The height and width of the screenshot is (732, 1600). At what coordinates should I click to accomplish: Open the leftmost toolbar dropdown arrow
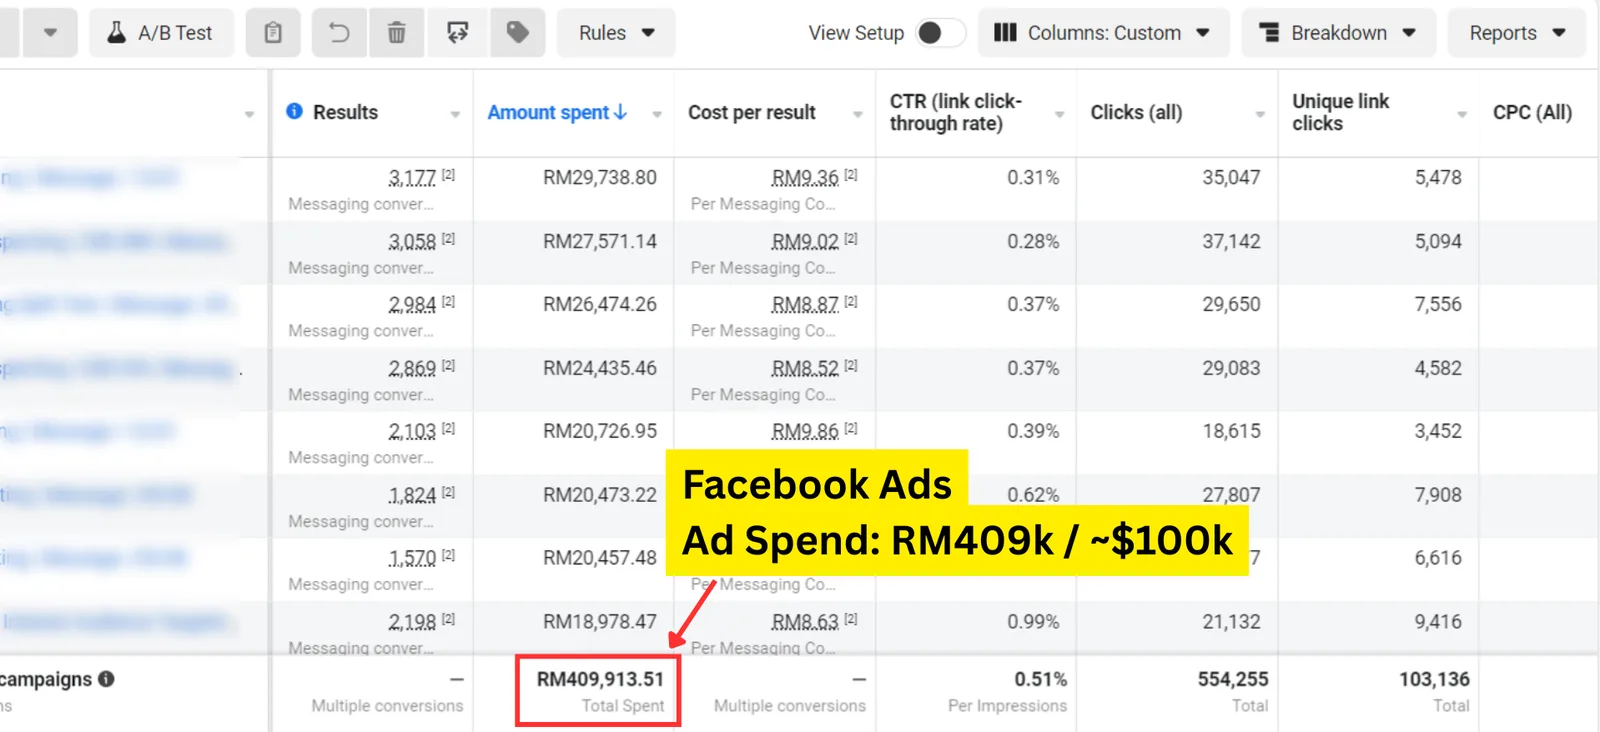(x=50, y=33)
